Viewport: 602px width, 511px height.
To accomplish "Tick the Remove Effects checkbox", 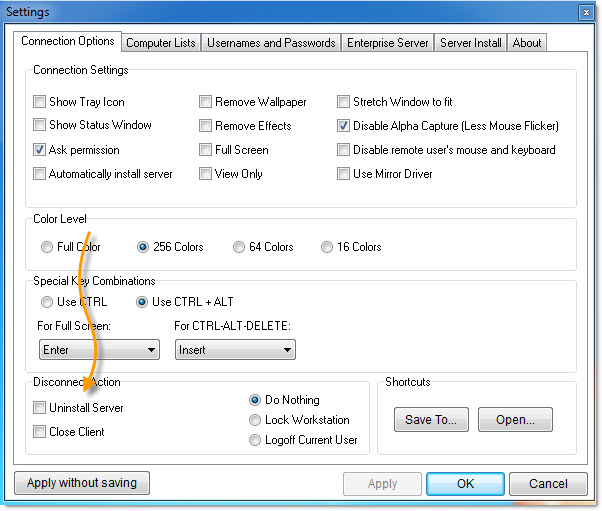I will click(205, 126).
